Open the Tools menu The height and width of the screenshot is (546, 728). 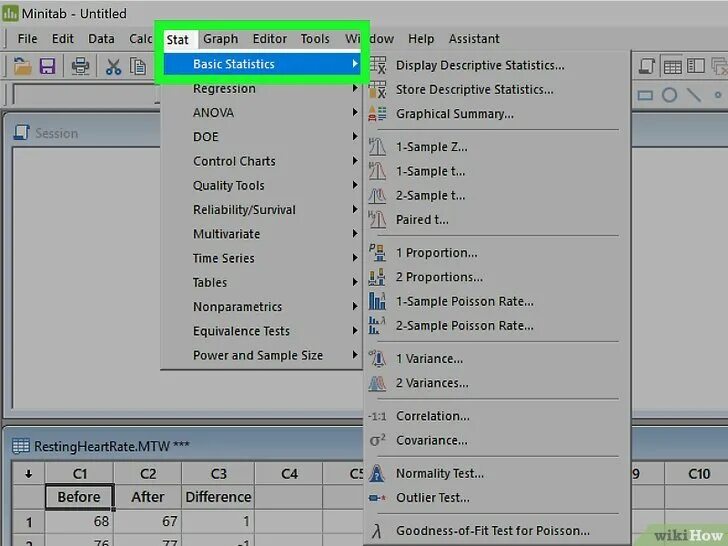315,39
